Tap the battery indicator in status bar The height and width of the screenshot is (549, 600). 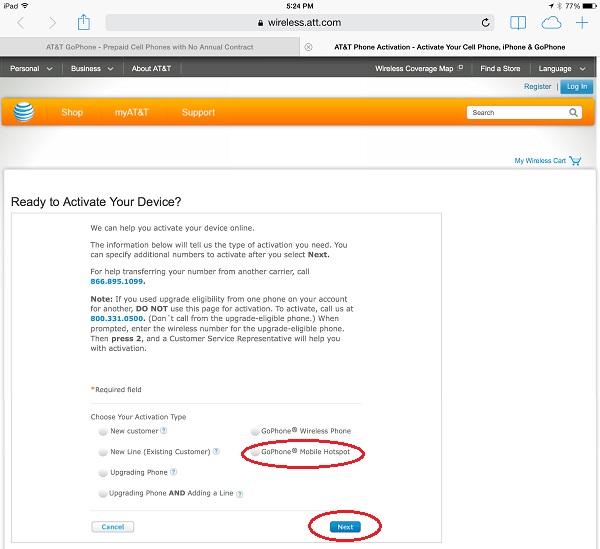(x=589, y=6)
